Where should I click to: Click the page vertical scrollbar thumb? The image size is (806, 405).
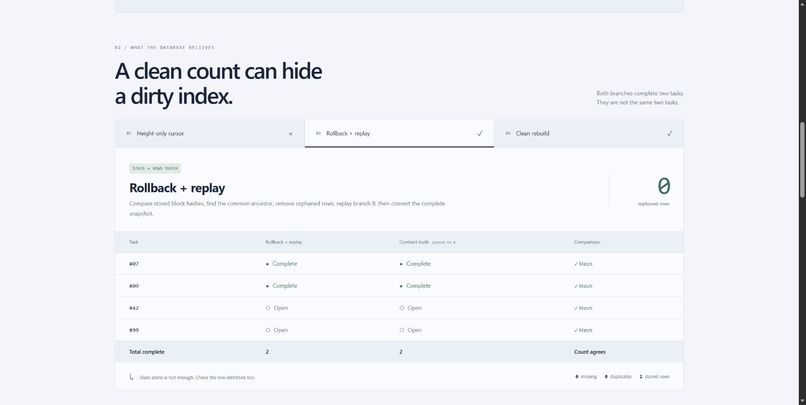(802, 159)
